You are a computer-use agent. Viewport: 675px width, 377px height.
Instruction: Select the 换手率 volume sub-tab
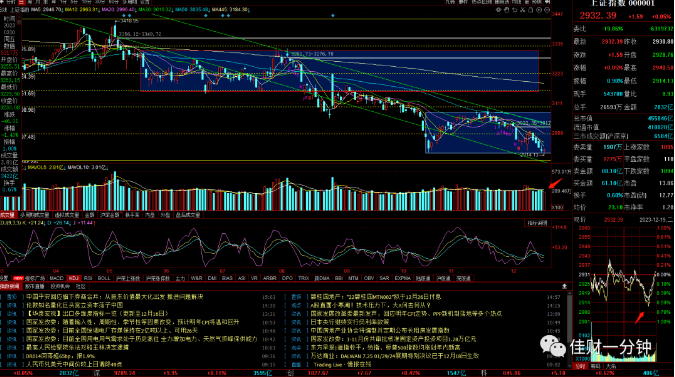(x=132, y=215)
